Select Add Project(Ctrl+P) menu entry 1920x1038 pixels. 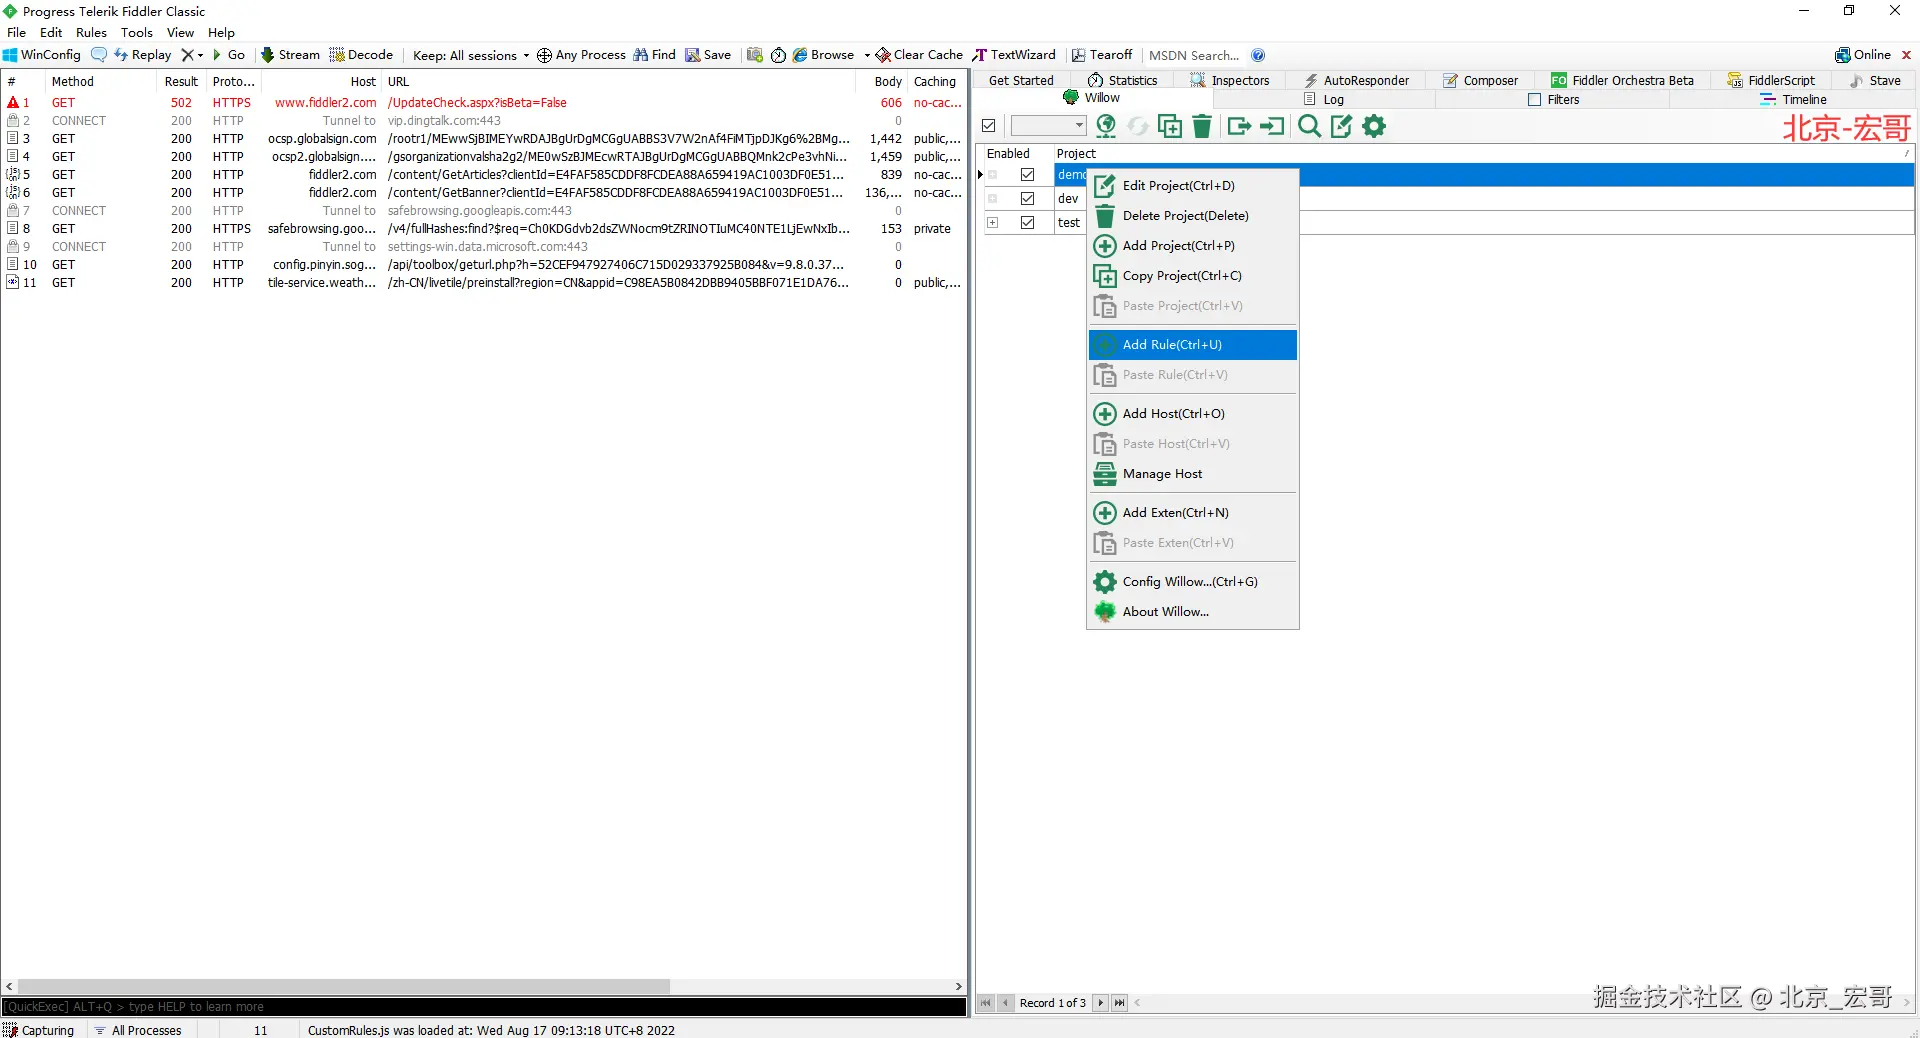pyautogui.click(x=1192, y=246)
